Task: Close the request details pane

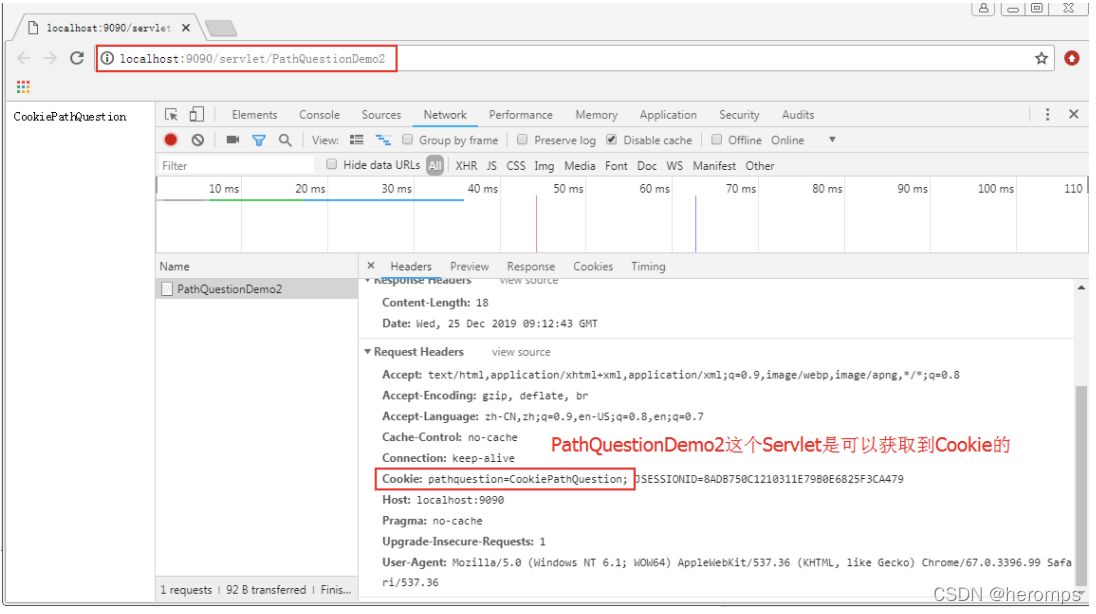Action: coord(371,266)
